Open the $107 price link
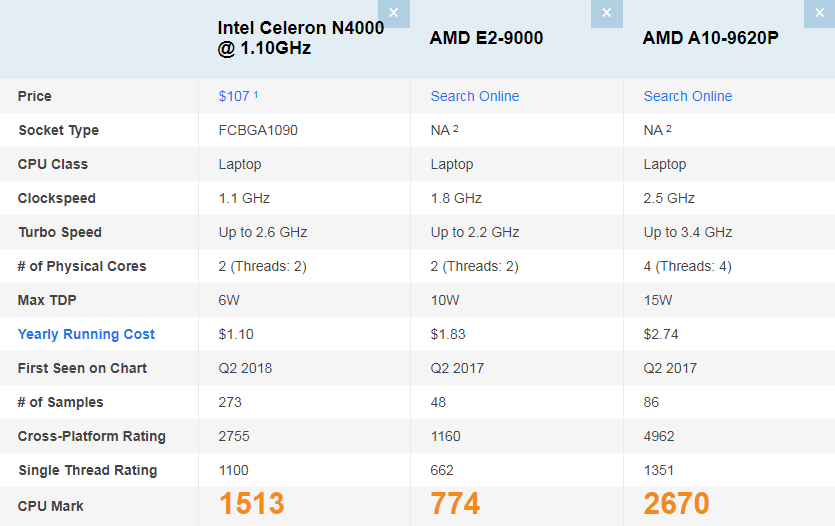The image size is (835, 526). click(233, 96)
